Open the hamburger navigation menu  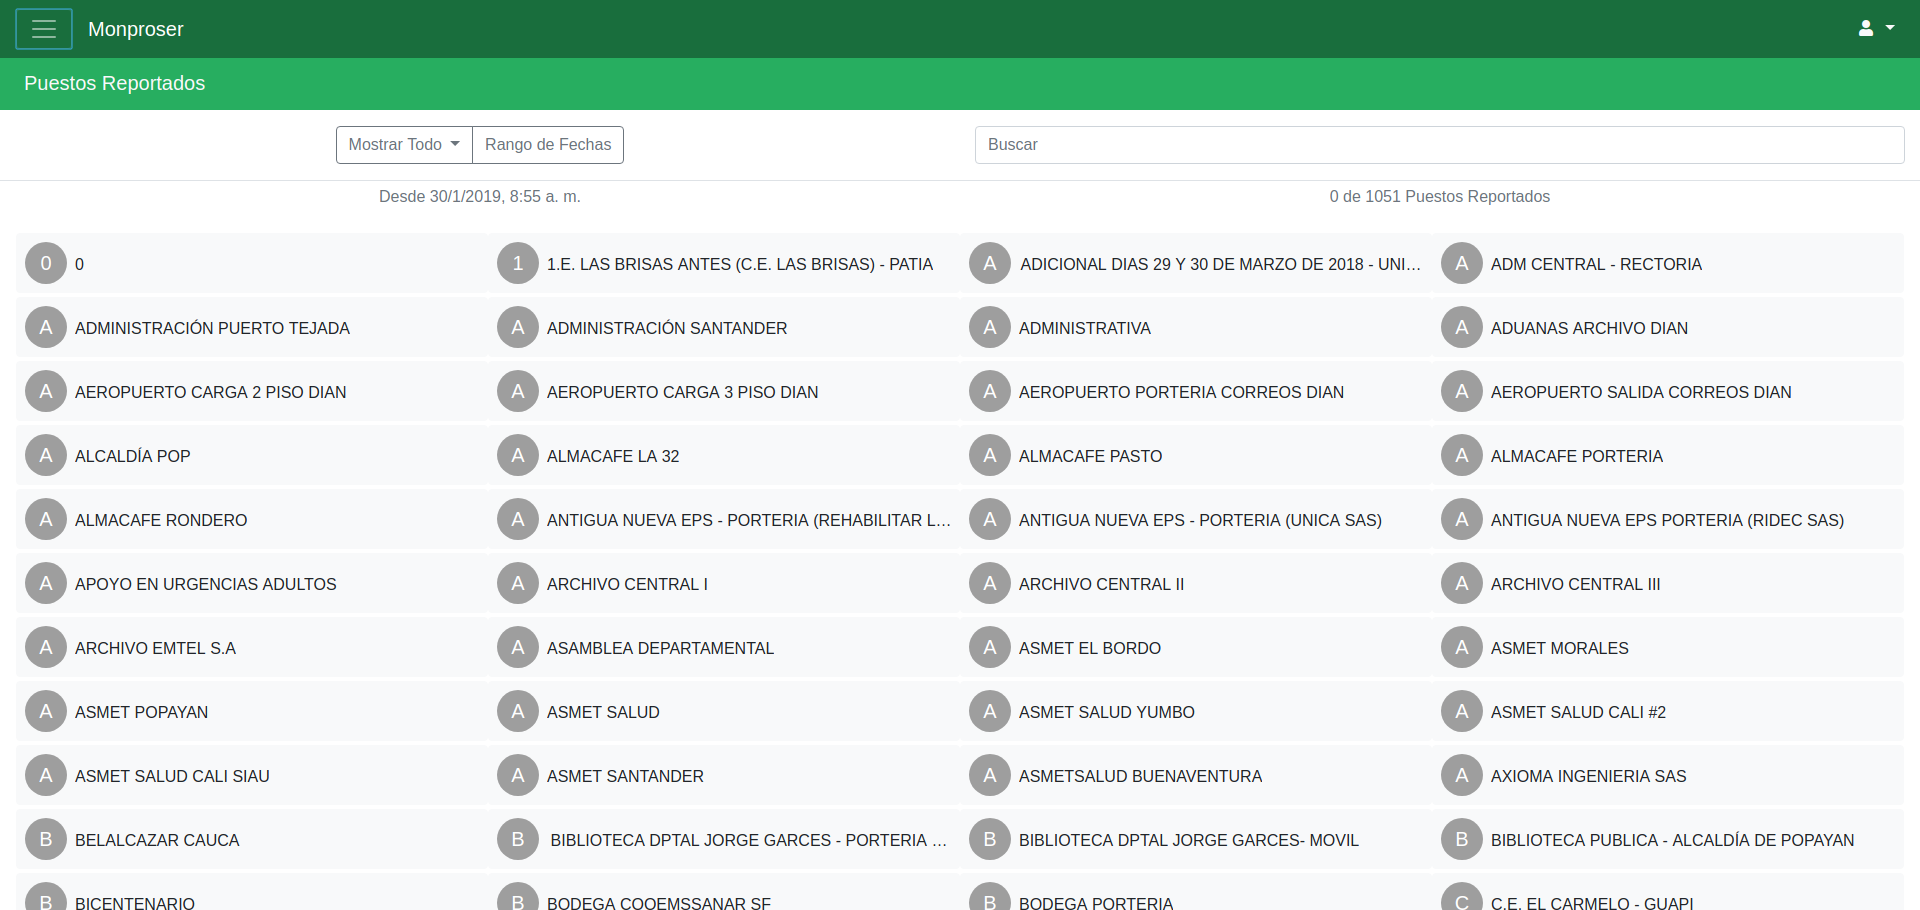point(44,29)
